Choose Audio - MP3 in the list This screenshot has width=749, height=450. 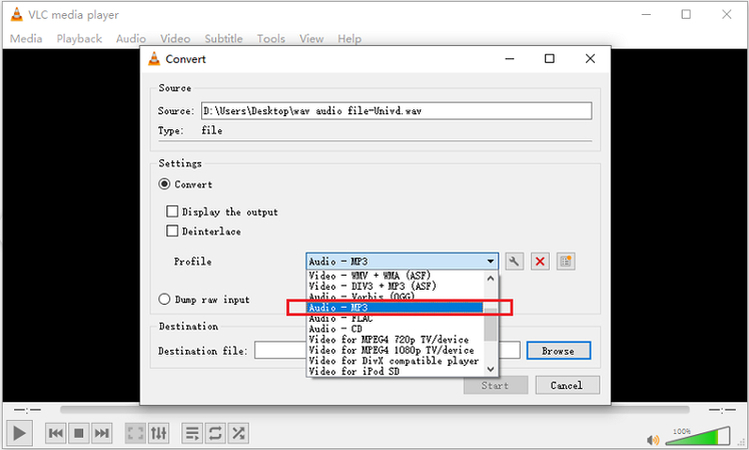tap(395, 308)
